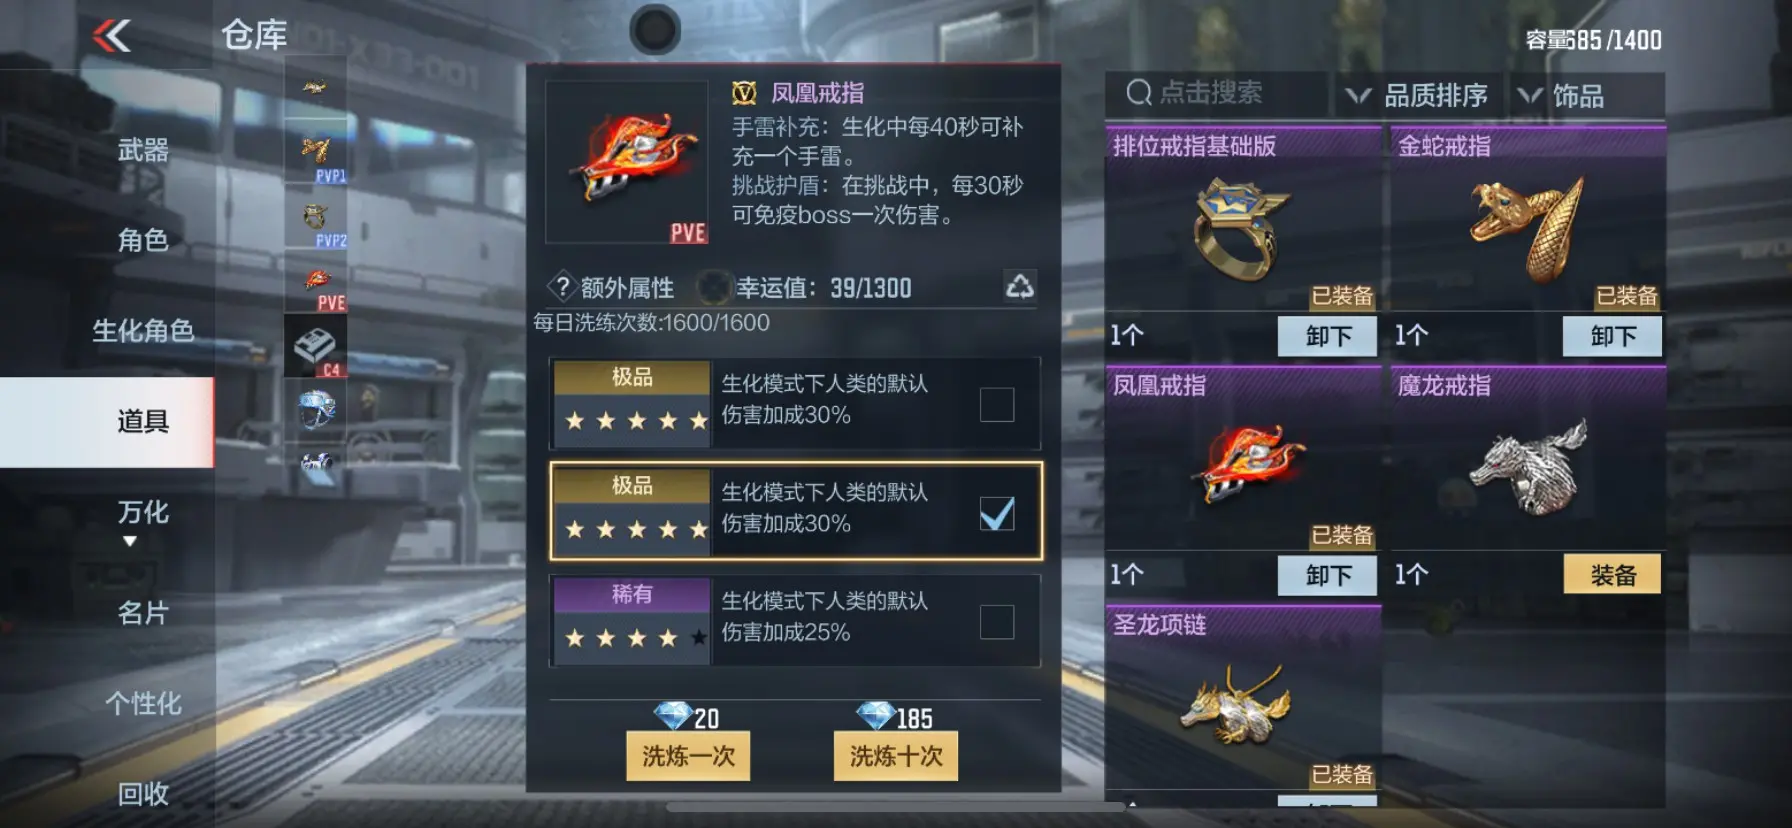The height and width of the screenshot is (828, 1792).
Task: Open the 额外属性 question mark help
Action: tap(563, 287)
